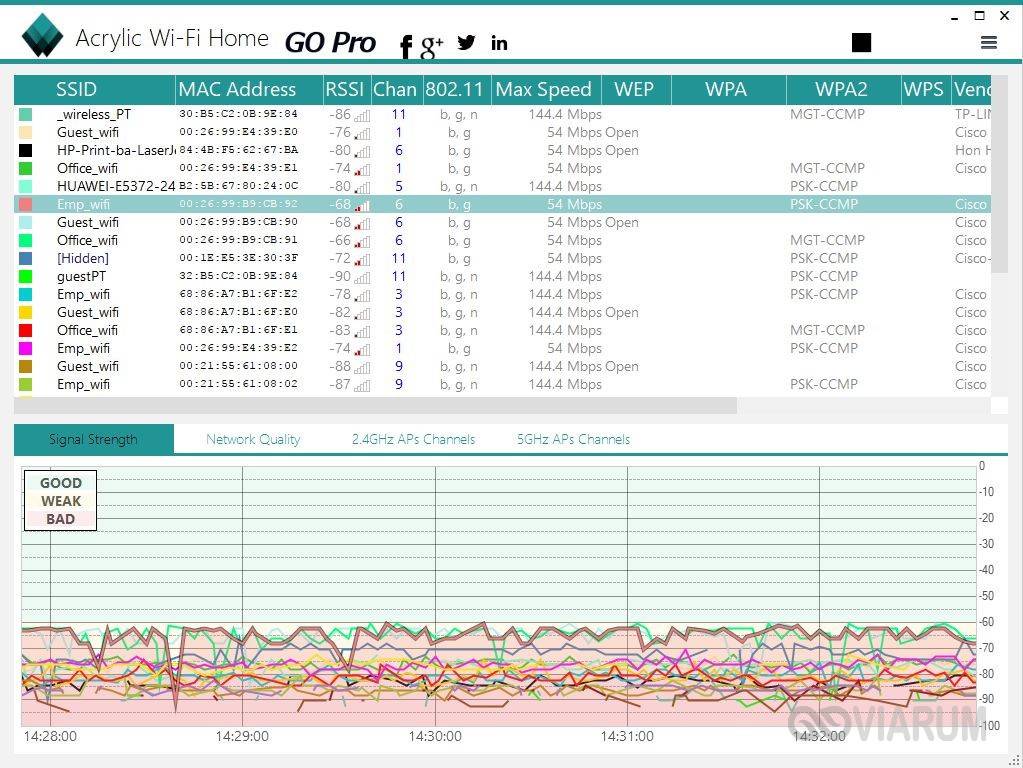
Task: Click red color swatch for Office_wifi
Action: click(x=25, y=331)
